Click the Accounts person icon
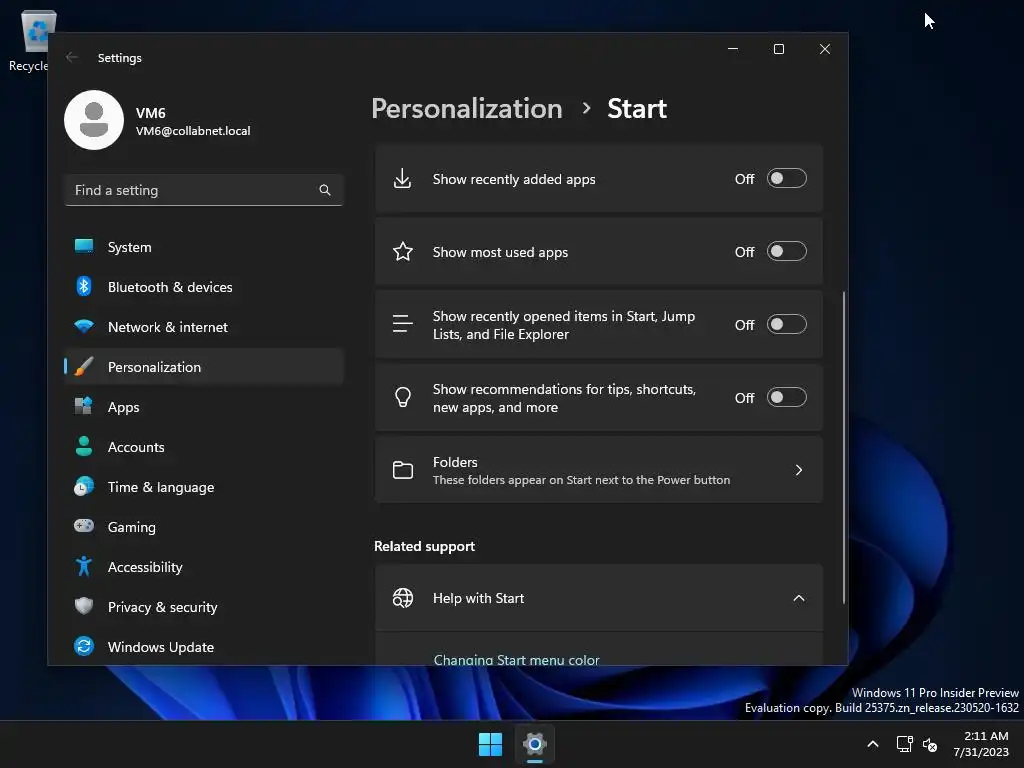 click(x=84, y=446)
